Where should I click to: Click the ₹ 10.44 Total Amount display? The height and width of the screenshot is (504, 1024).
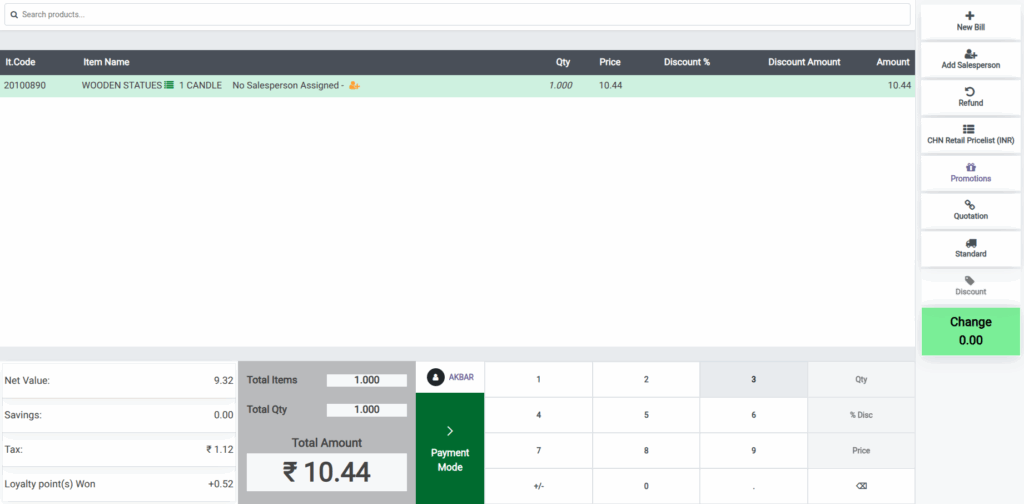(327, 472)
